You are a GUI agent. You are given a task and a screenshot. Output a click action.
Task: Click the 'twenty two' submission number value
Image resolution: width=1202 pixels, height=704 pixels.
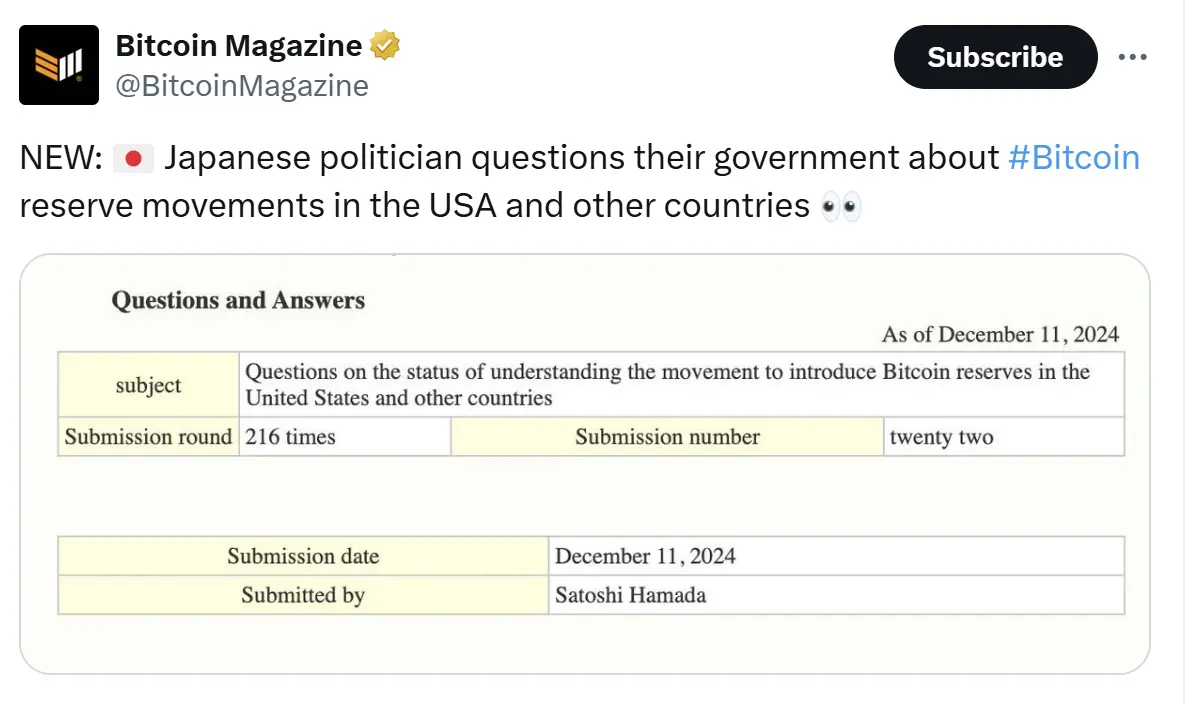pyautogui.click(x=940, y=436)
